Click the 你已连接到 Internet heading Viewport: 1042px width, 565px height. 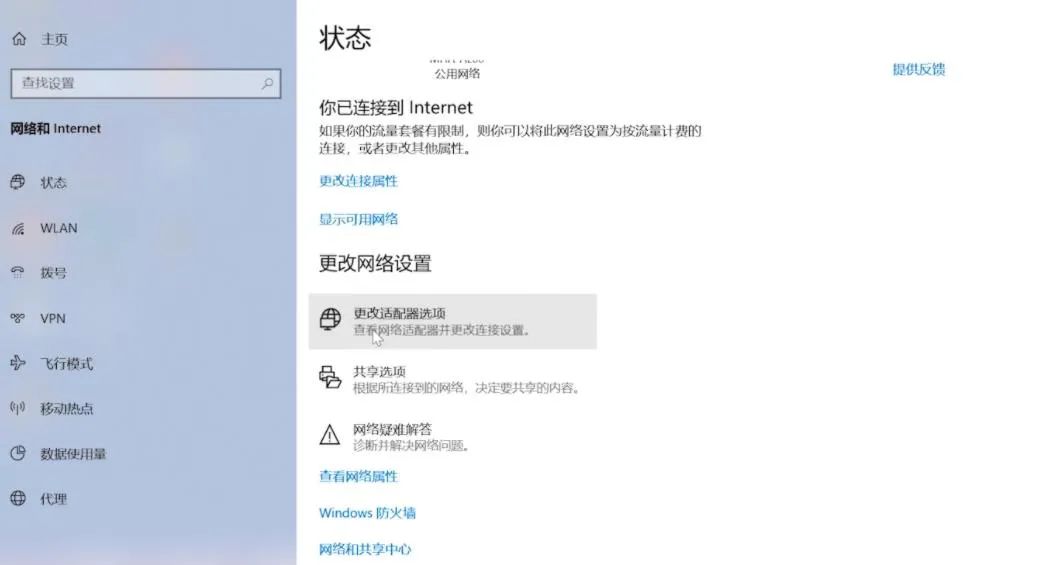[x=395, y=108]
